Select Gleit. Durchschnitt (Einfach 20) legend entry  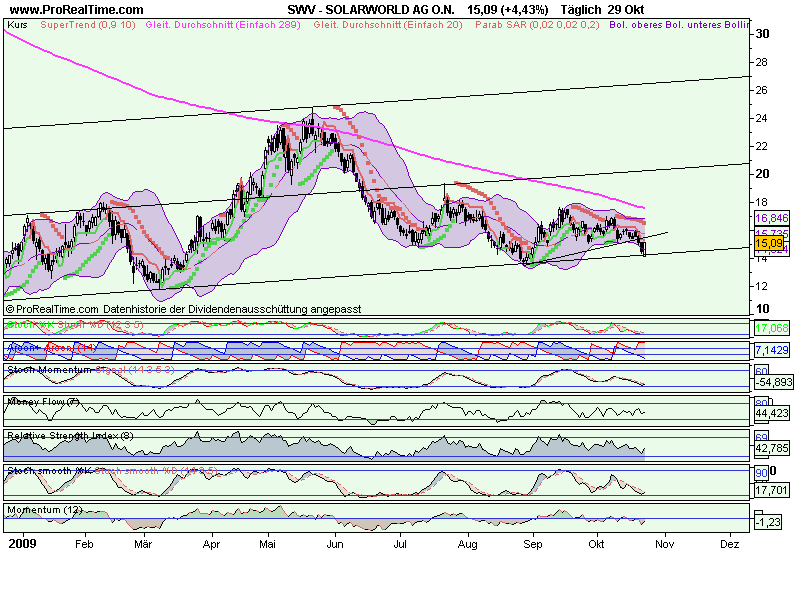tap(388, 24)
